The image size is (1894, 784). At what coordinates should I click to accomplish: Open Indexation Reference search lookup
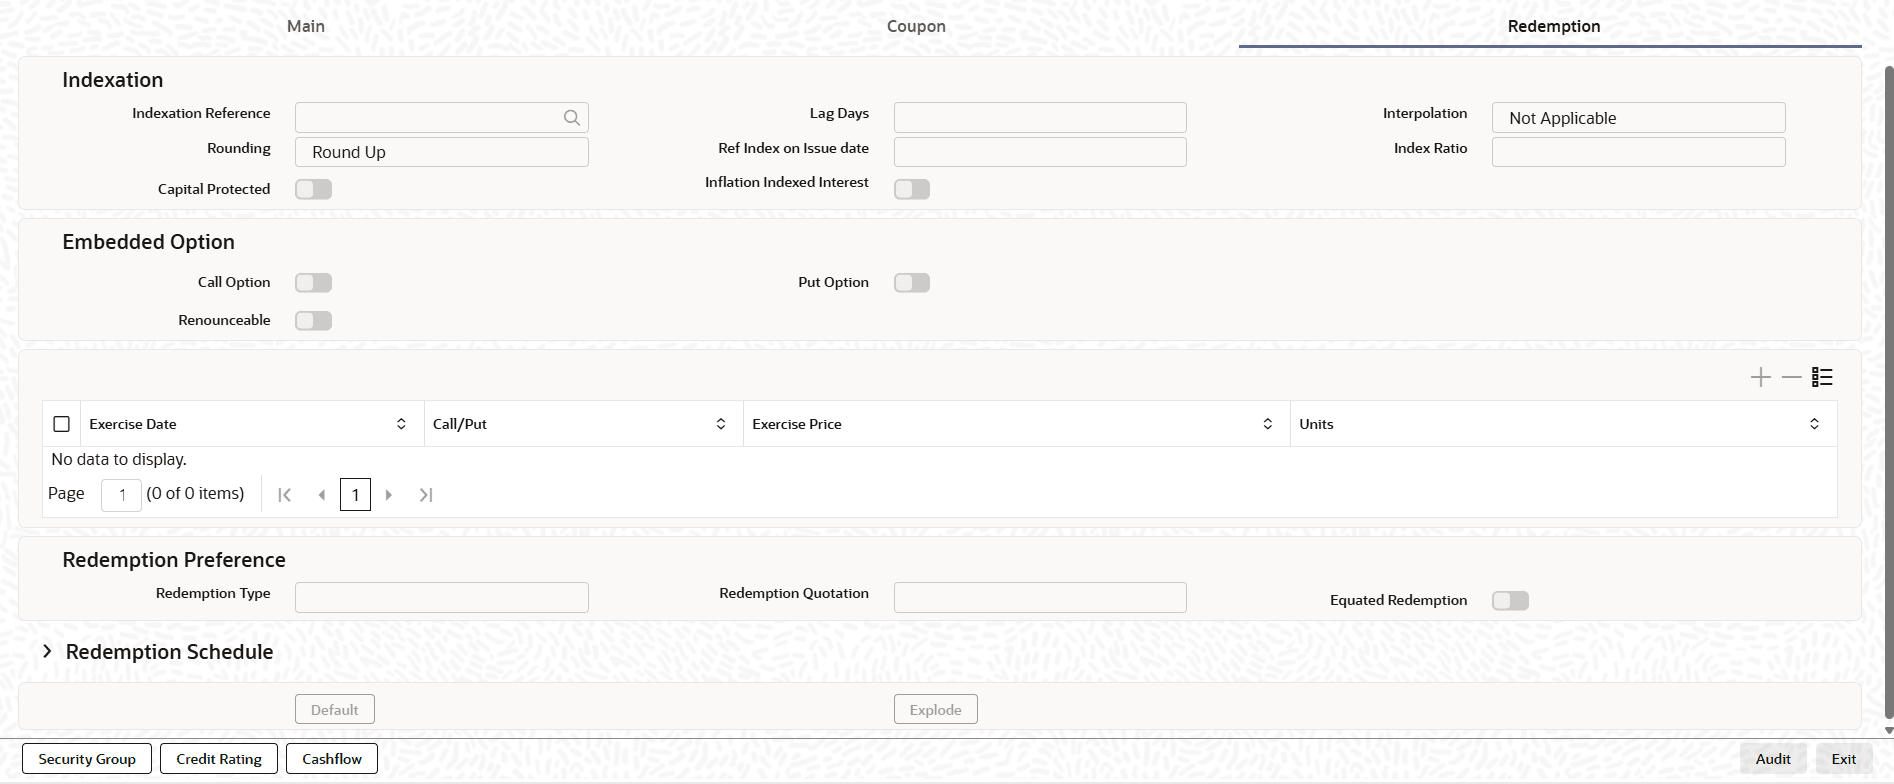coord(571,118)
